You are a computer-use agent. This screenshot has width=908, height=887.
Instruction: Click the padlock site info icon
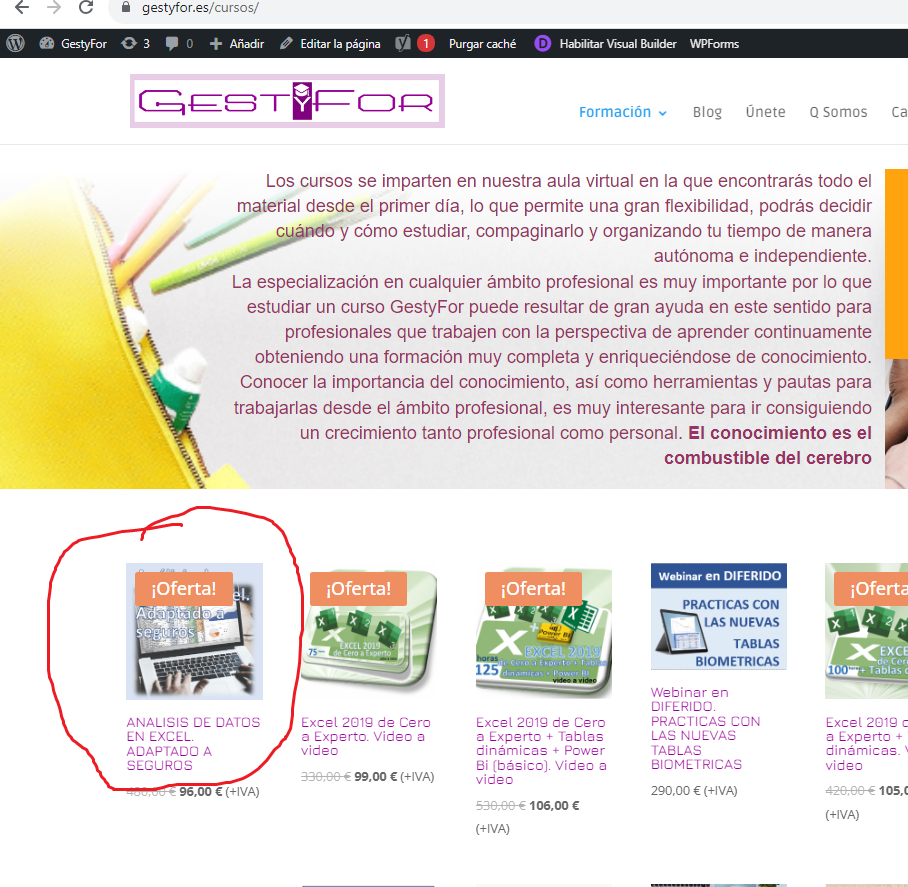click(x=126, y=8)
